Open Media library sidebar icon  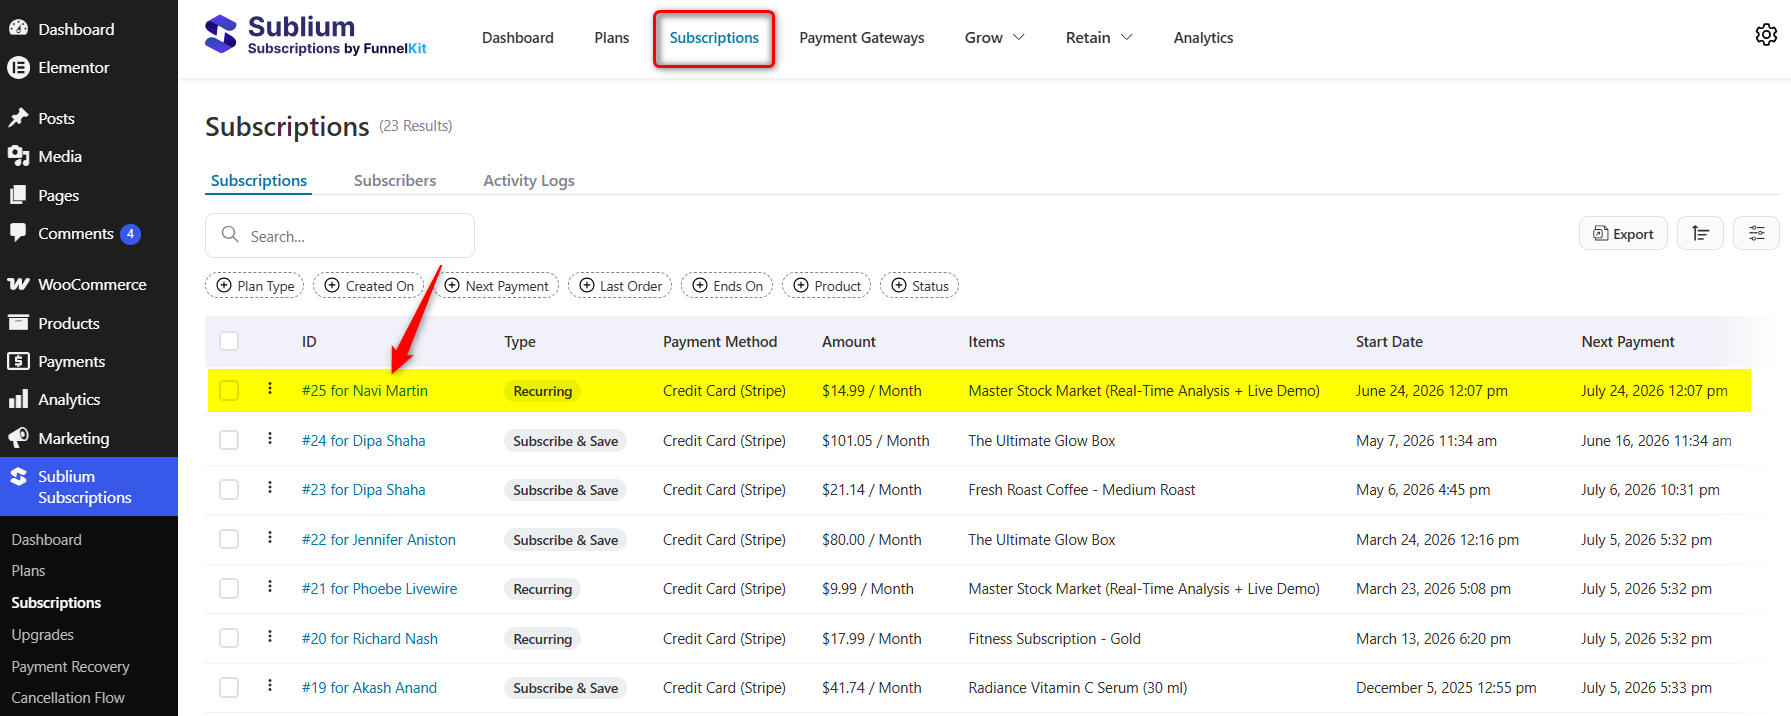click(18, 156)
